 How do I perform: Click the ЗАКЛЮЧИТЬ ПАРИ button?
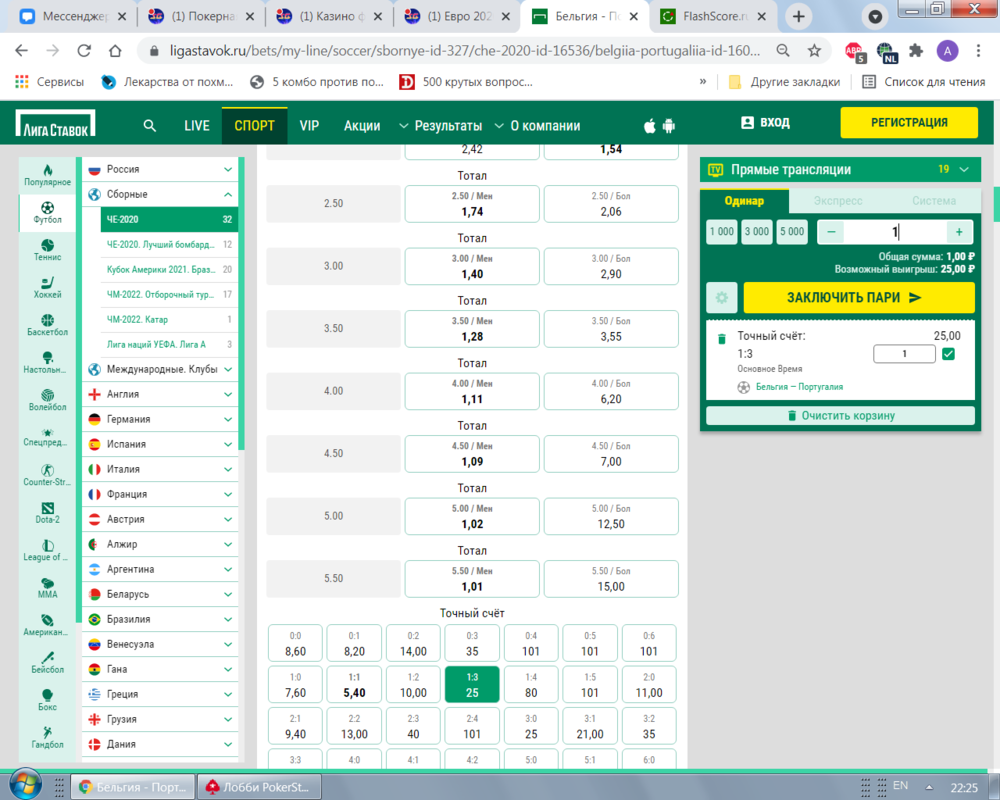[859, 297]
